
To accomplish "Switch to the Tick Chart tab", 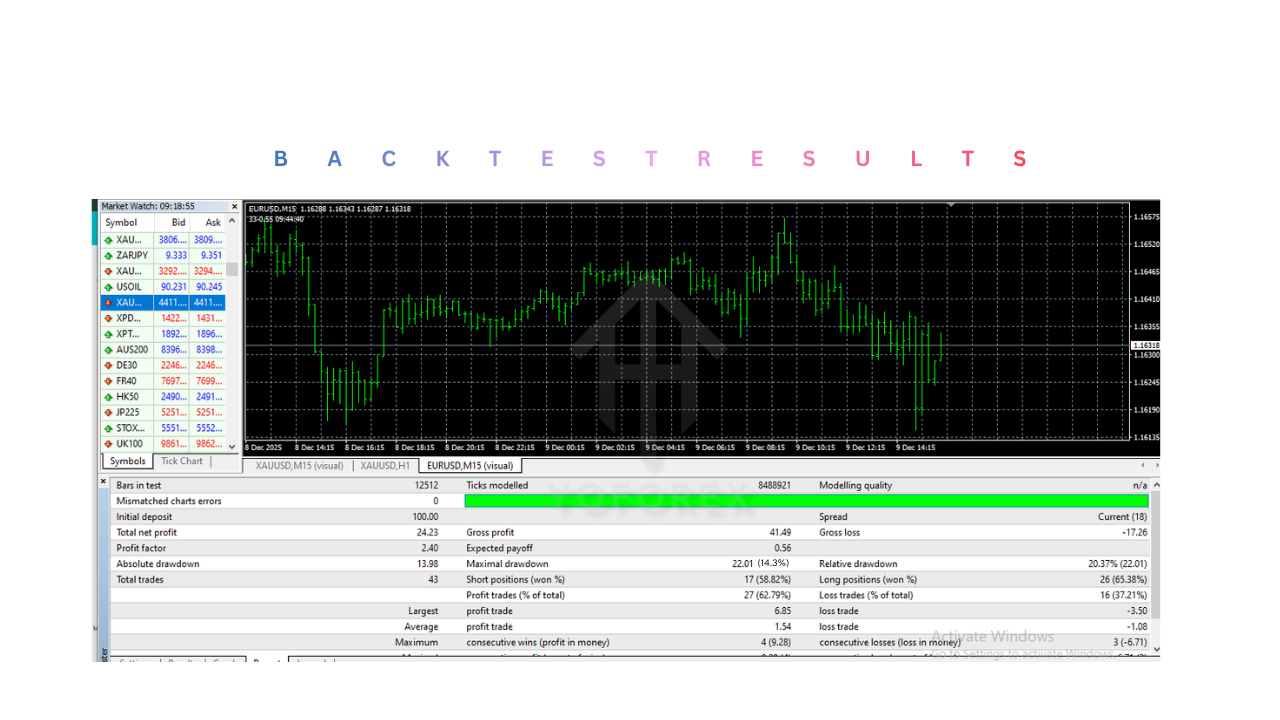I will pos(181,461).
